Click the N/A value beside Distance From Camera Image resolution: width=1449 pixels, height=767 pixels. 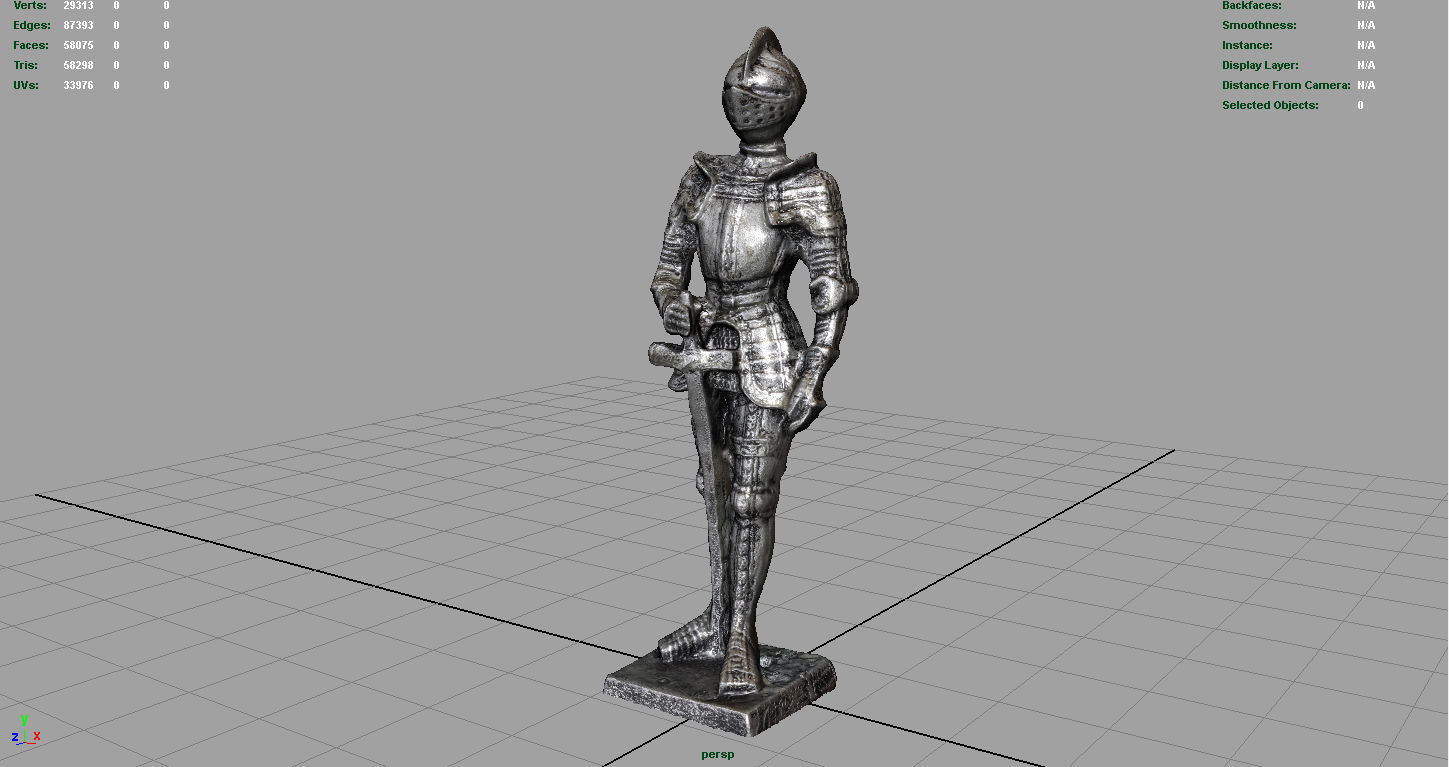point(1366,85)
